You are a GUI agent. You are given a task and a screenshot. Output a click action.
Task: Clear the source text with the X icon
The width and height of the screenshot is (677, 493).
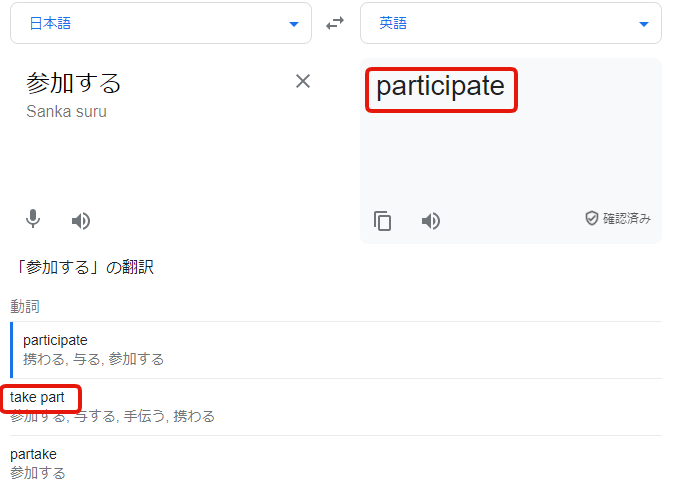(303, 81)
